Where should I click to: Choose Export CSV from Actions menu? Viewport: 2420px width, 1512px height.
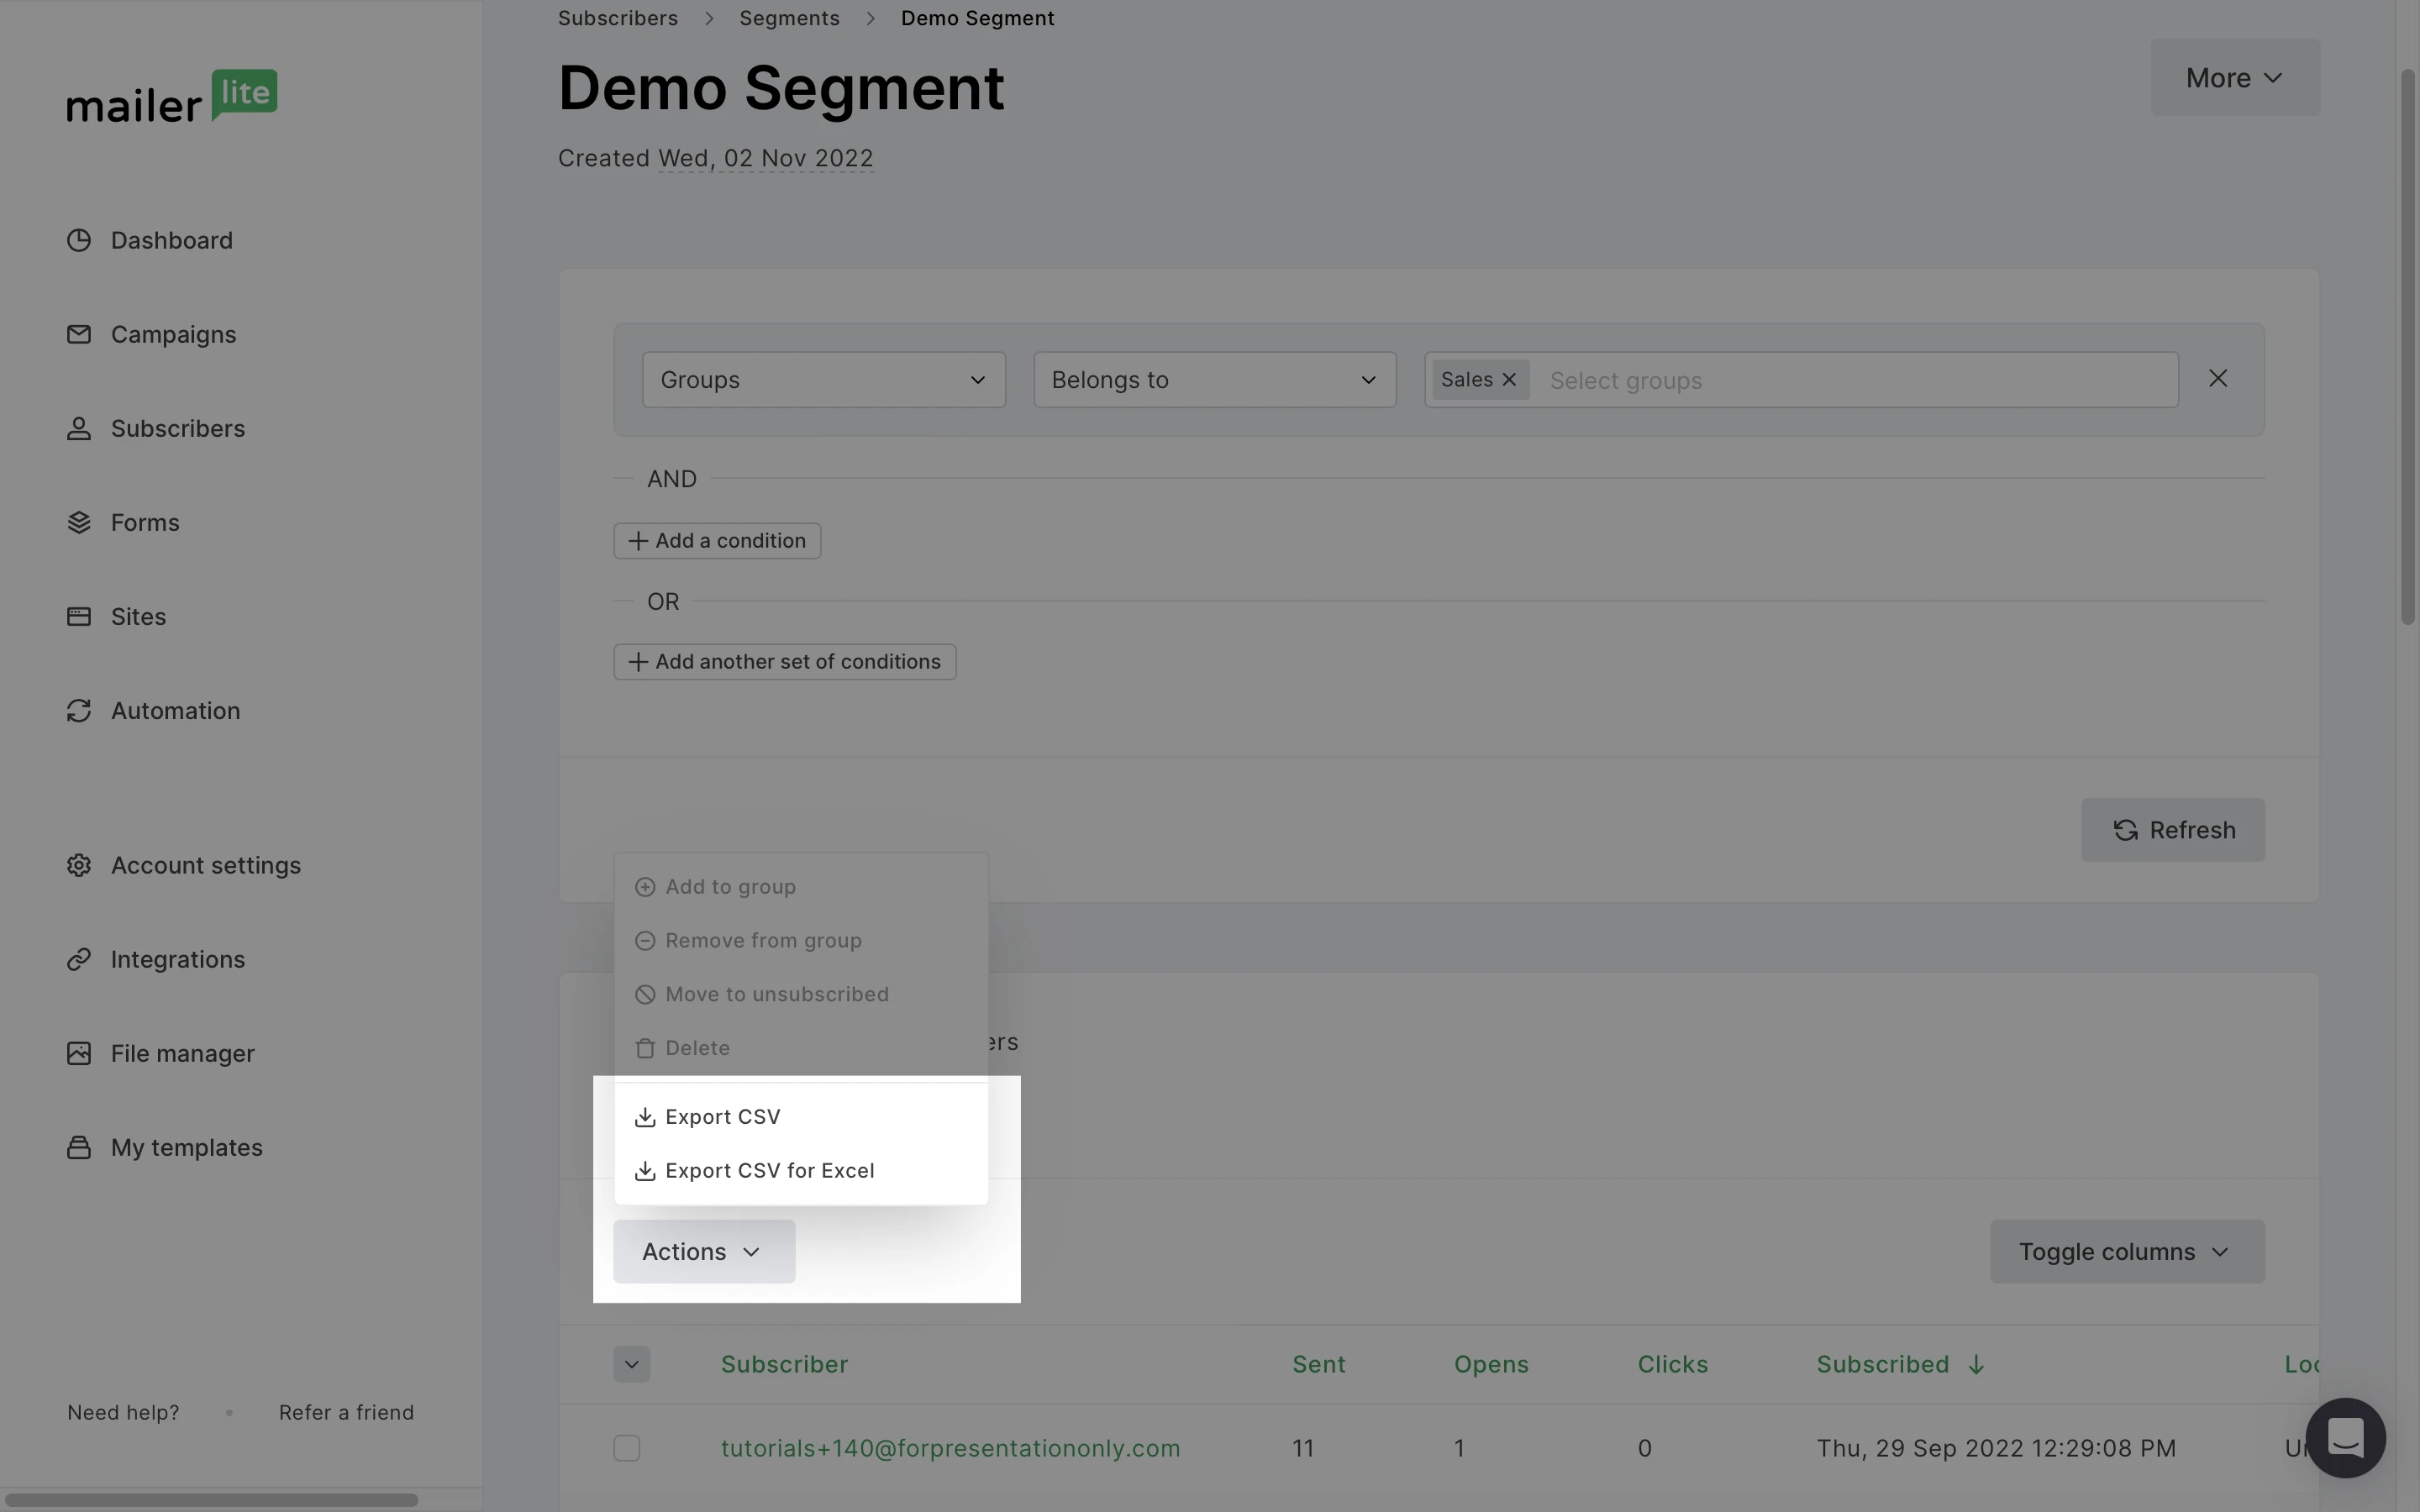[722, 1117]
